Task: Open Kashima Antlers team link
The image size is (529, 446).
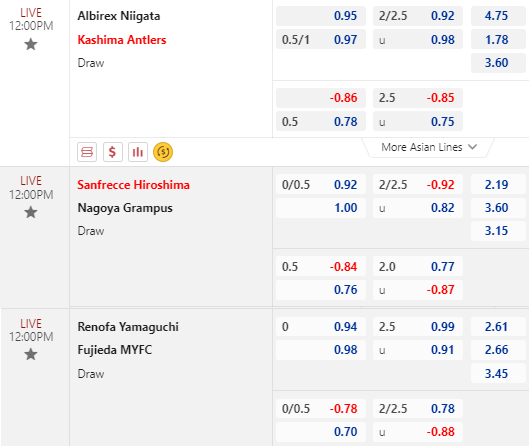Action: 122,40
